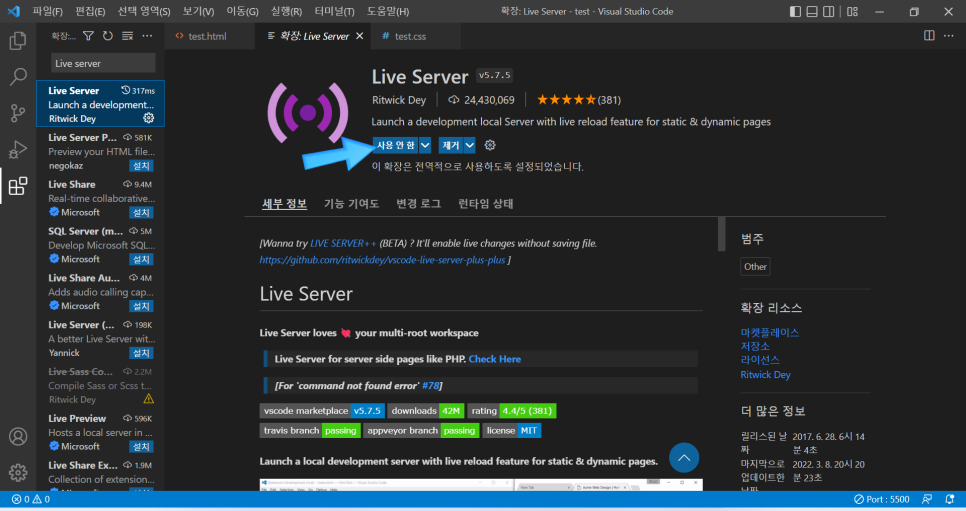Split the editor right
This screenshot has height=511, width=966.
(x=929, y=36)
